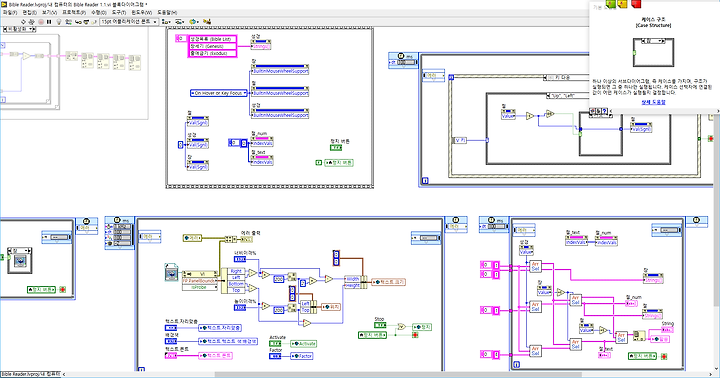Toggle the lock on the Context Help window
720x378 pixels.
[x=598, y=111]
